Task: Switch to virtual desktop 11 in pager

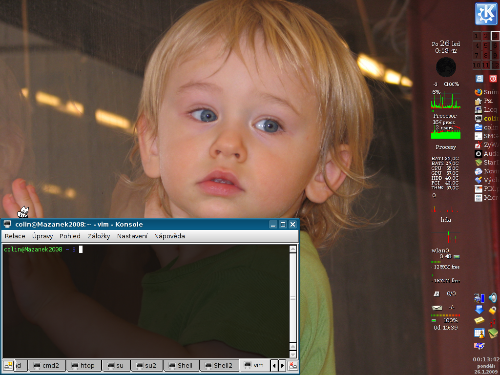Action: [x=486, y=65]
